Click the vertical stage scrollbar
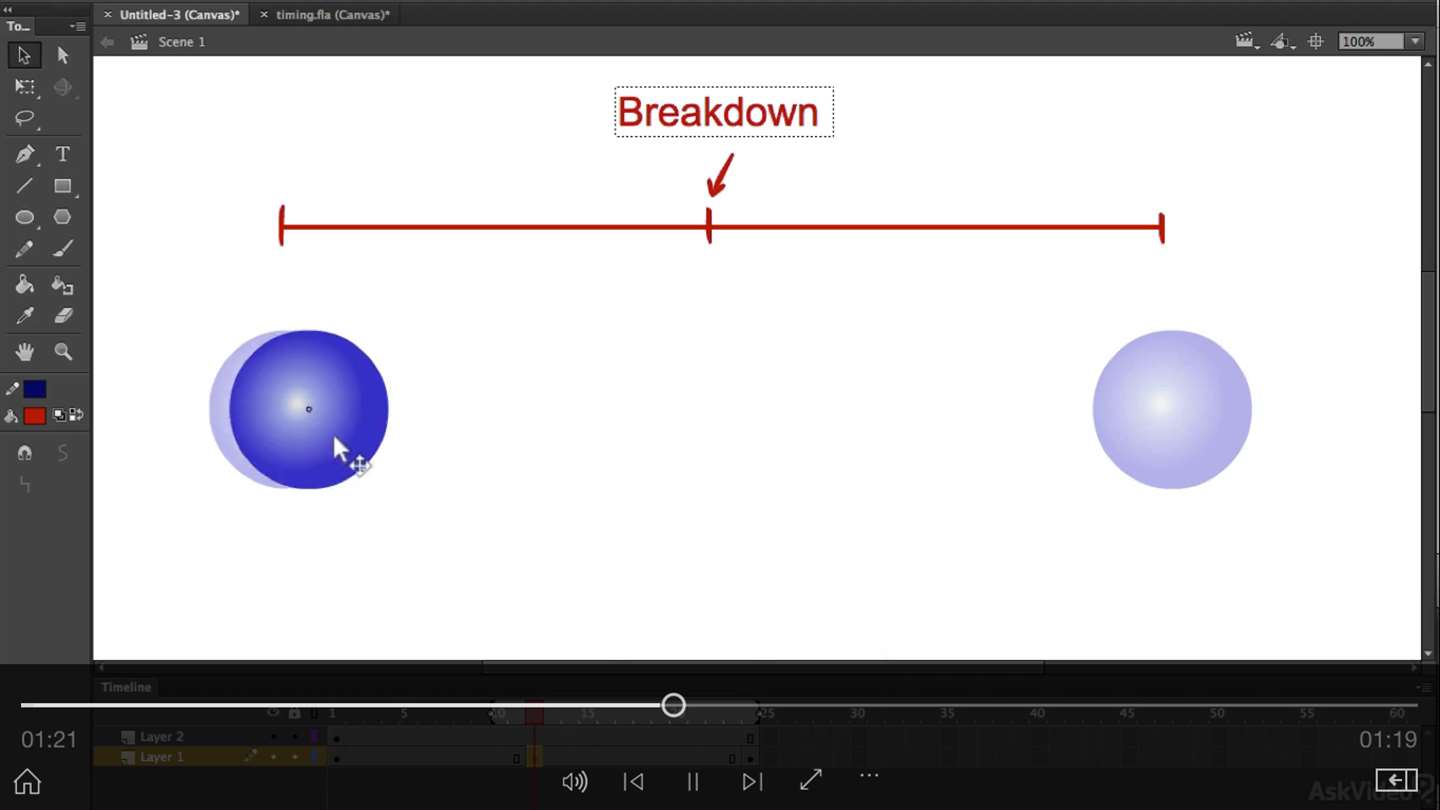The width and height of the screenshot is (1440, 810). click(1429, 340)
